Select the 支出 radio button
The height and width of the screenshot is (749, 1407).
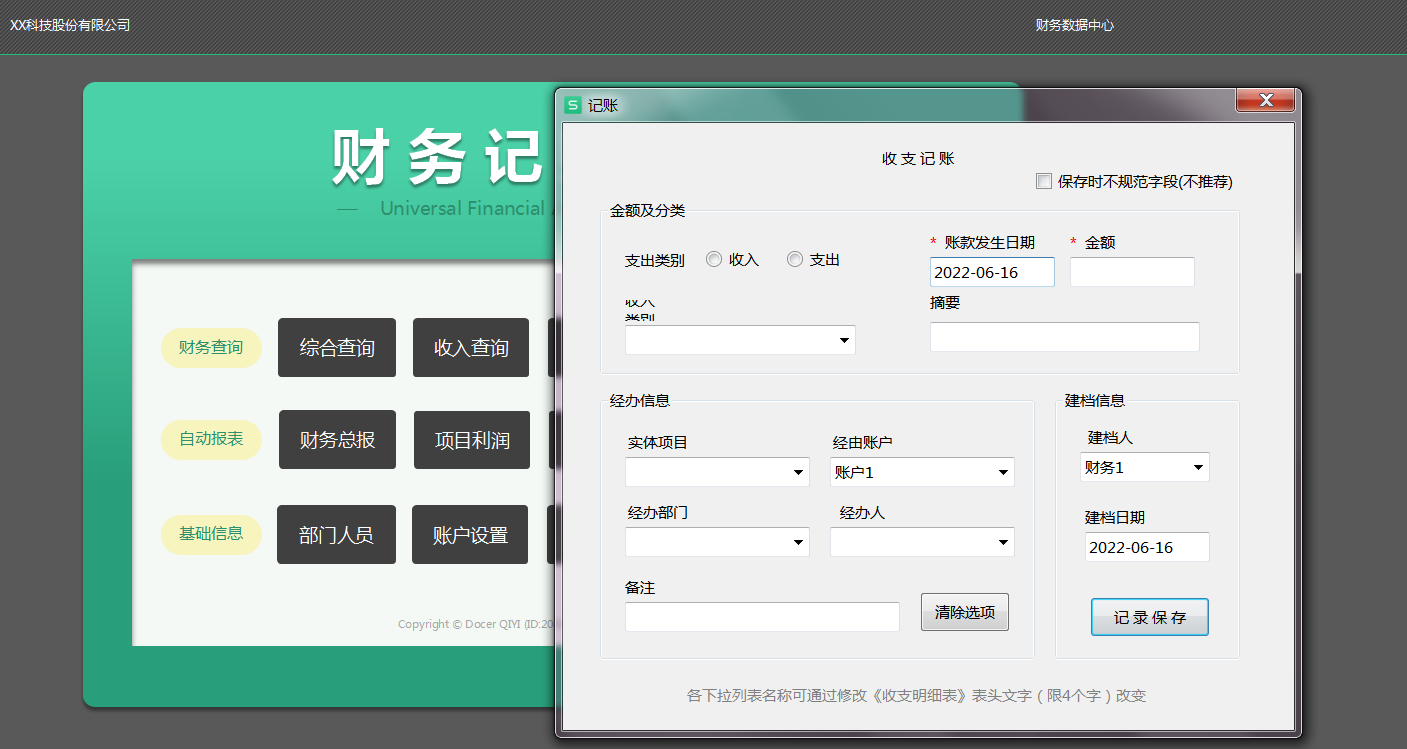pos(795,260)
